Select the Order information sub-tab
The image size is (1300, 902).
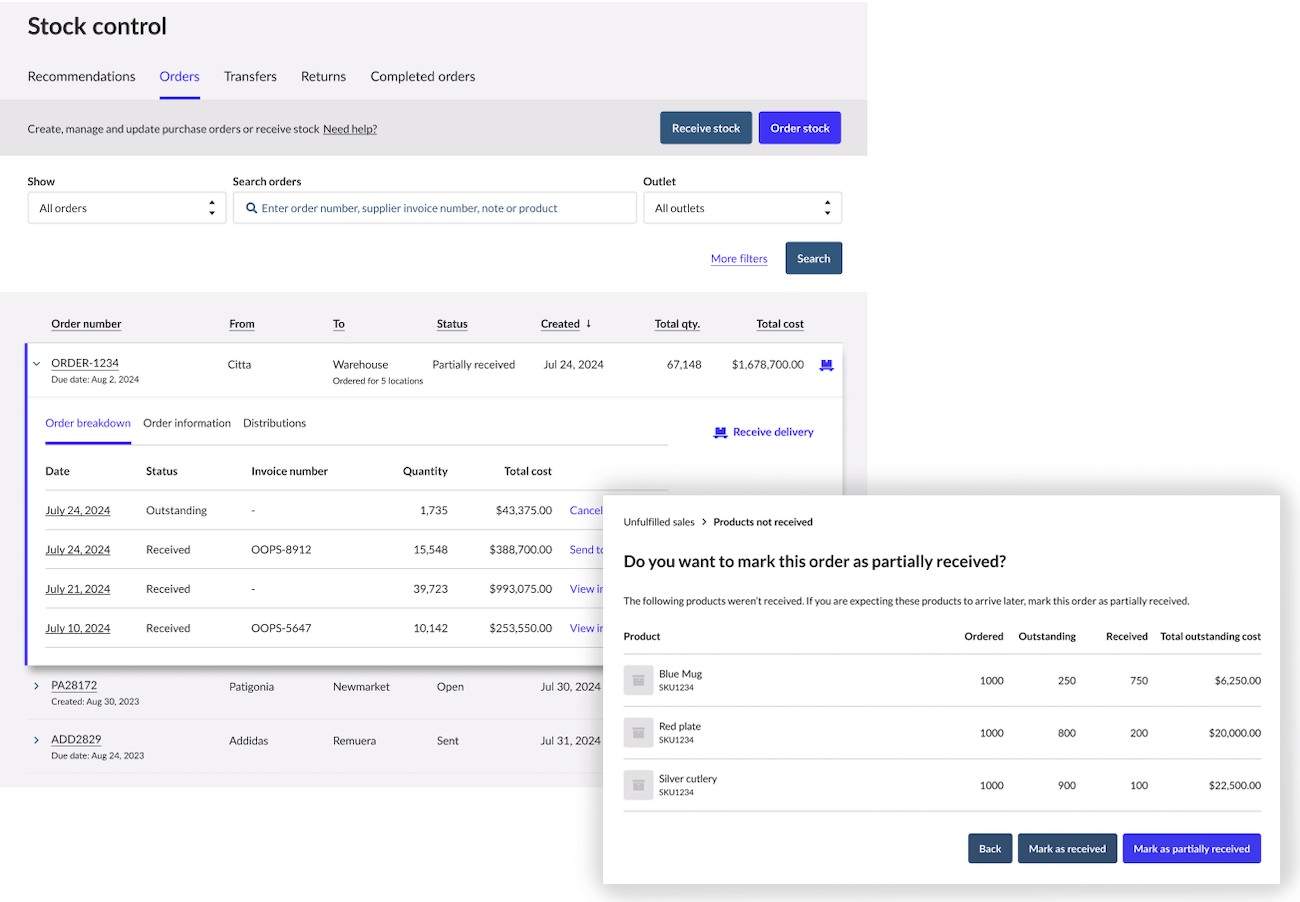[x=187, y=423]
